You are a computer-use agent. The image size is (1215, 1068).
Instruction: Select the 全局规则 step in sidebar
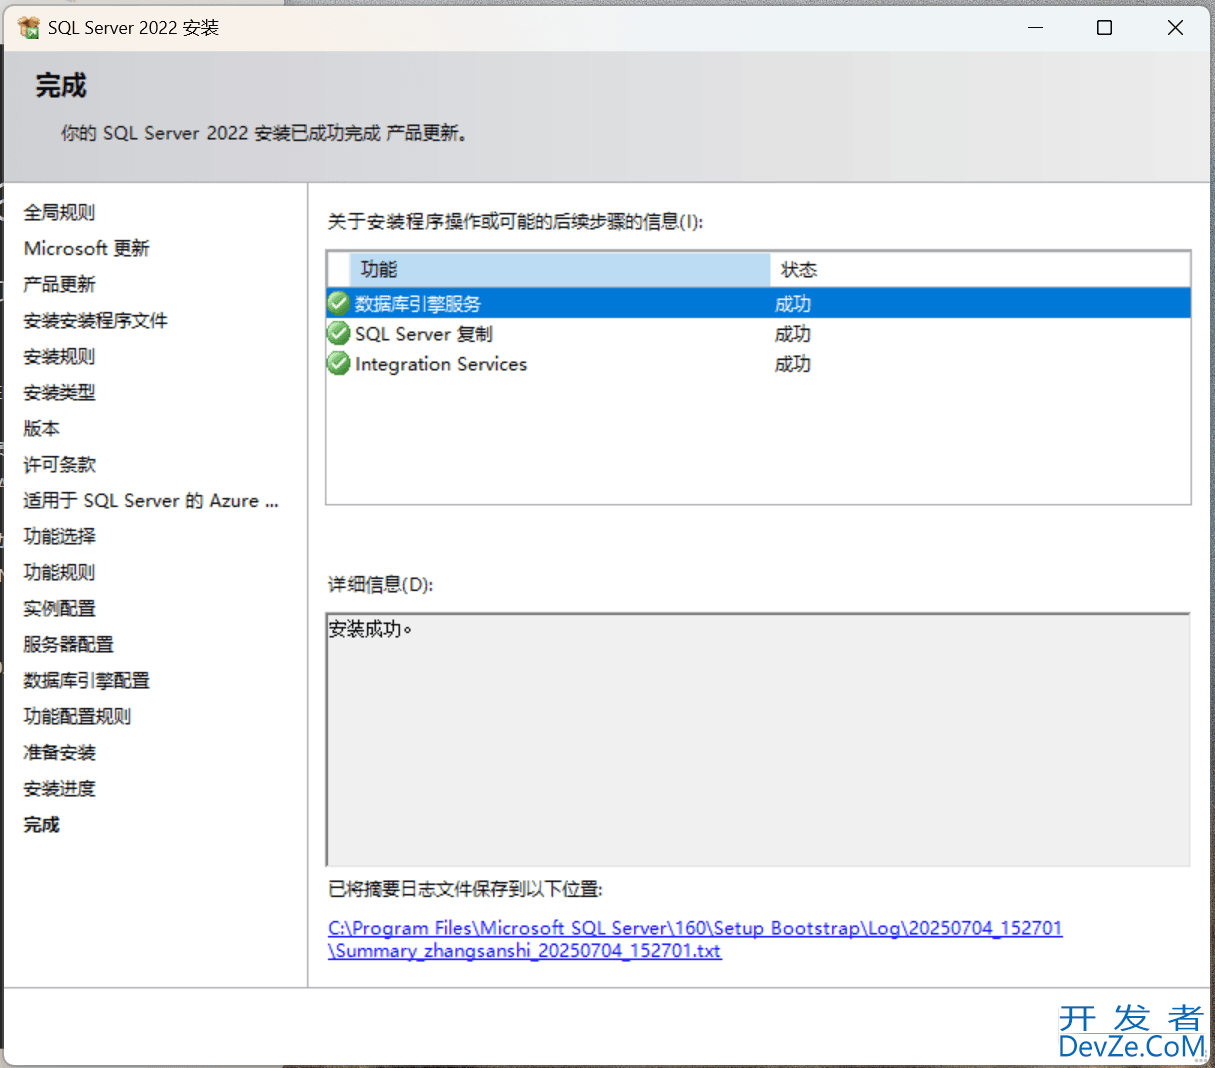click(x=60, y=212)
